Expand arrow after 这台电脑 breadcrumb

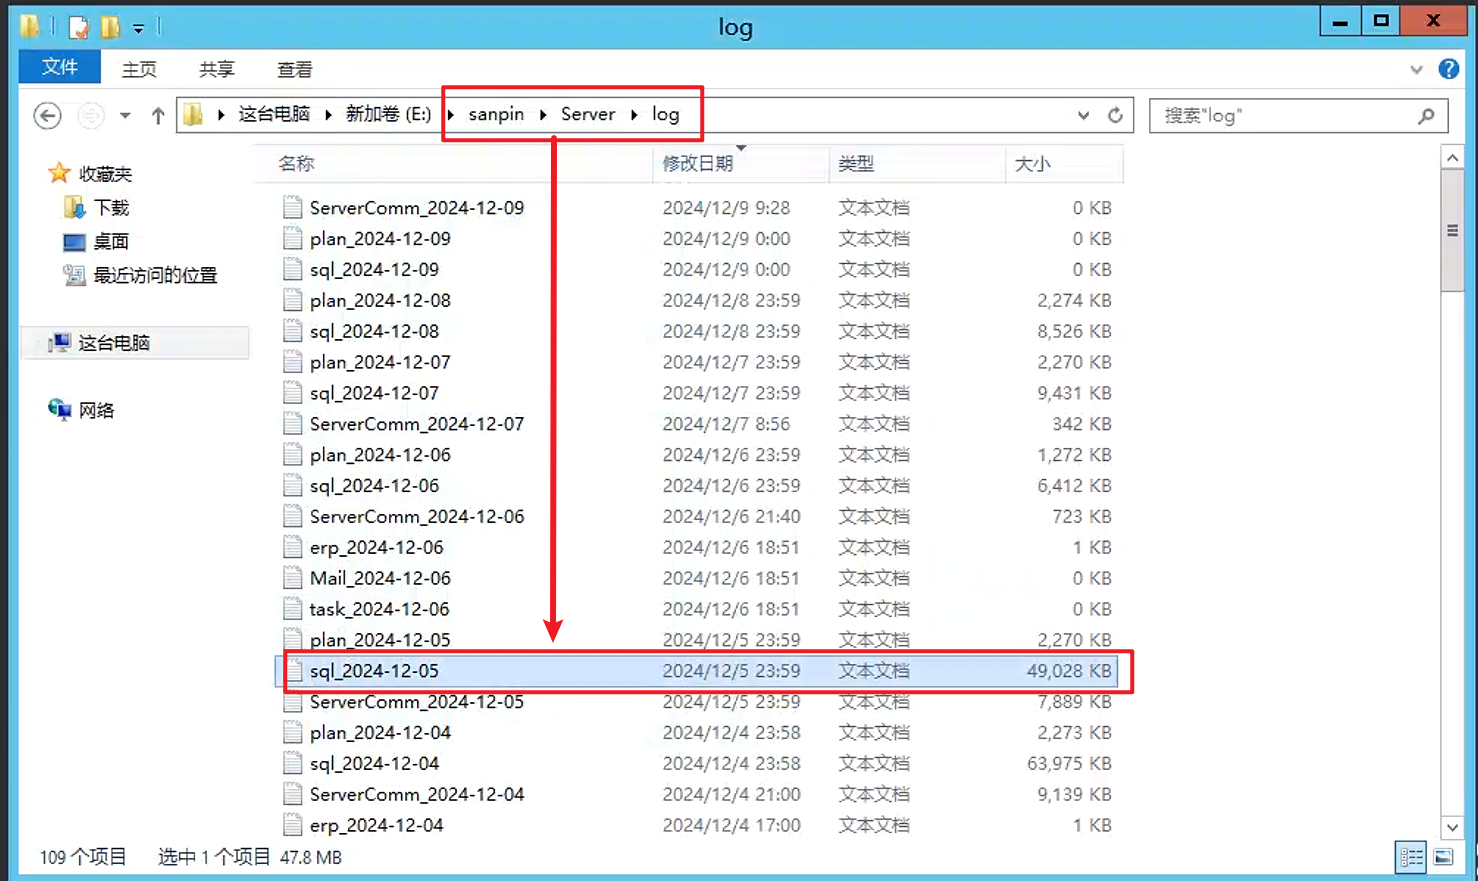tap(327, 115)
